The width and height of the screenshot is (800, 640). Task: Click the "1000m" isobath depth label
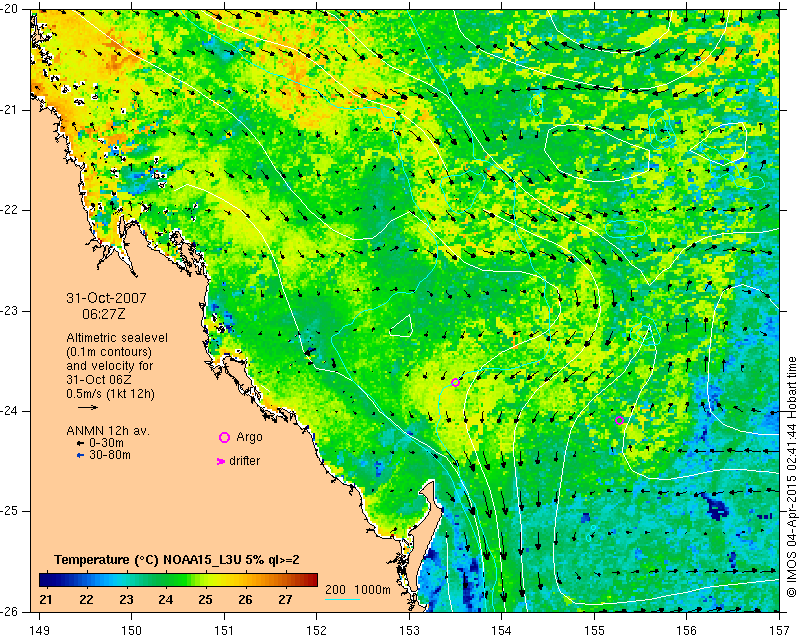[x=372, y=590]
